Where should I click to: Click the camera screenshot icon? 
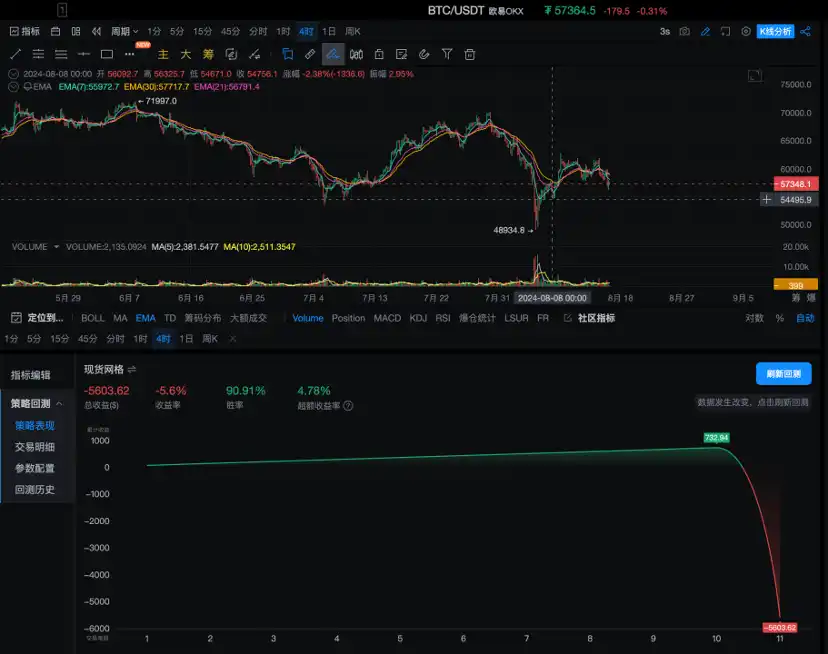click(684, 32)
